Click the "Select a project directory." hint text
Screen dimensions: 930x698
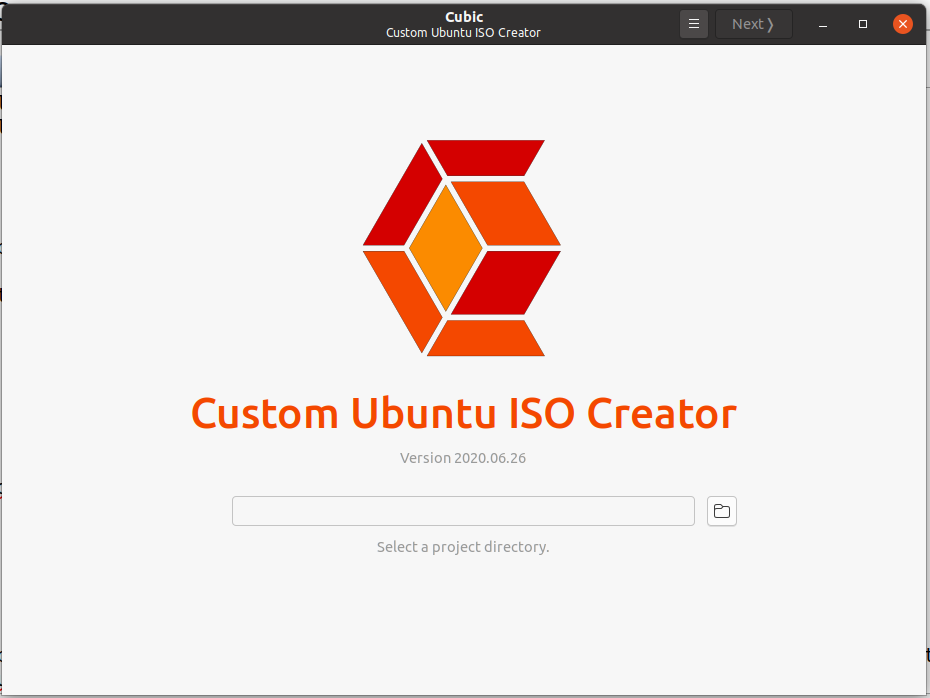[x=462, y=547]
